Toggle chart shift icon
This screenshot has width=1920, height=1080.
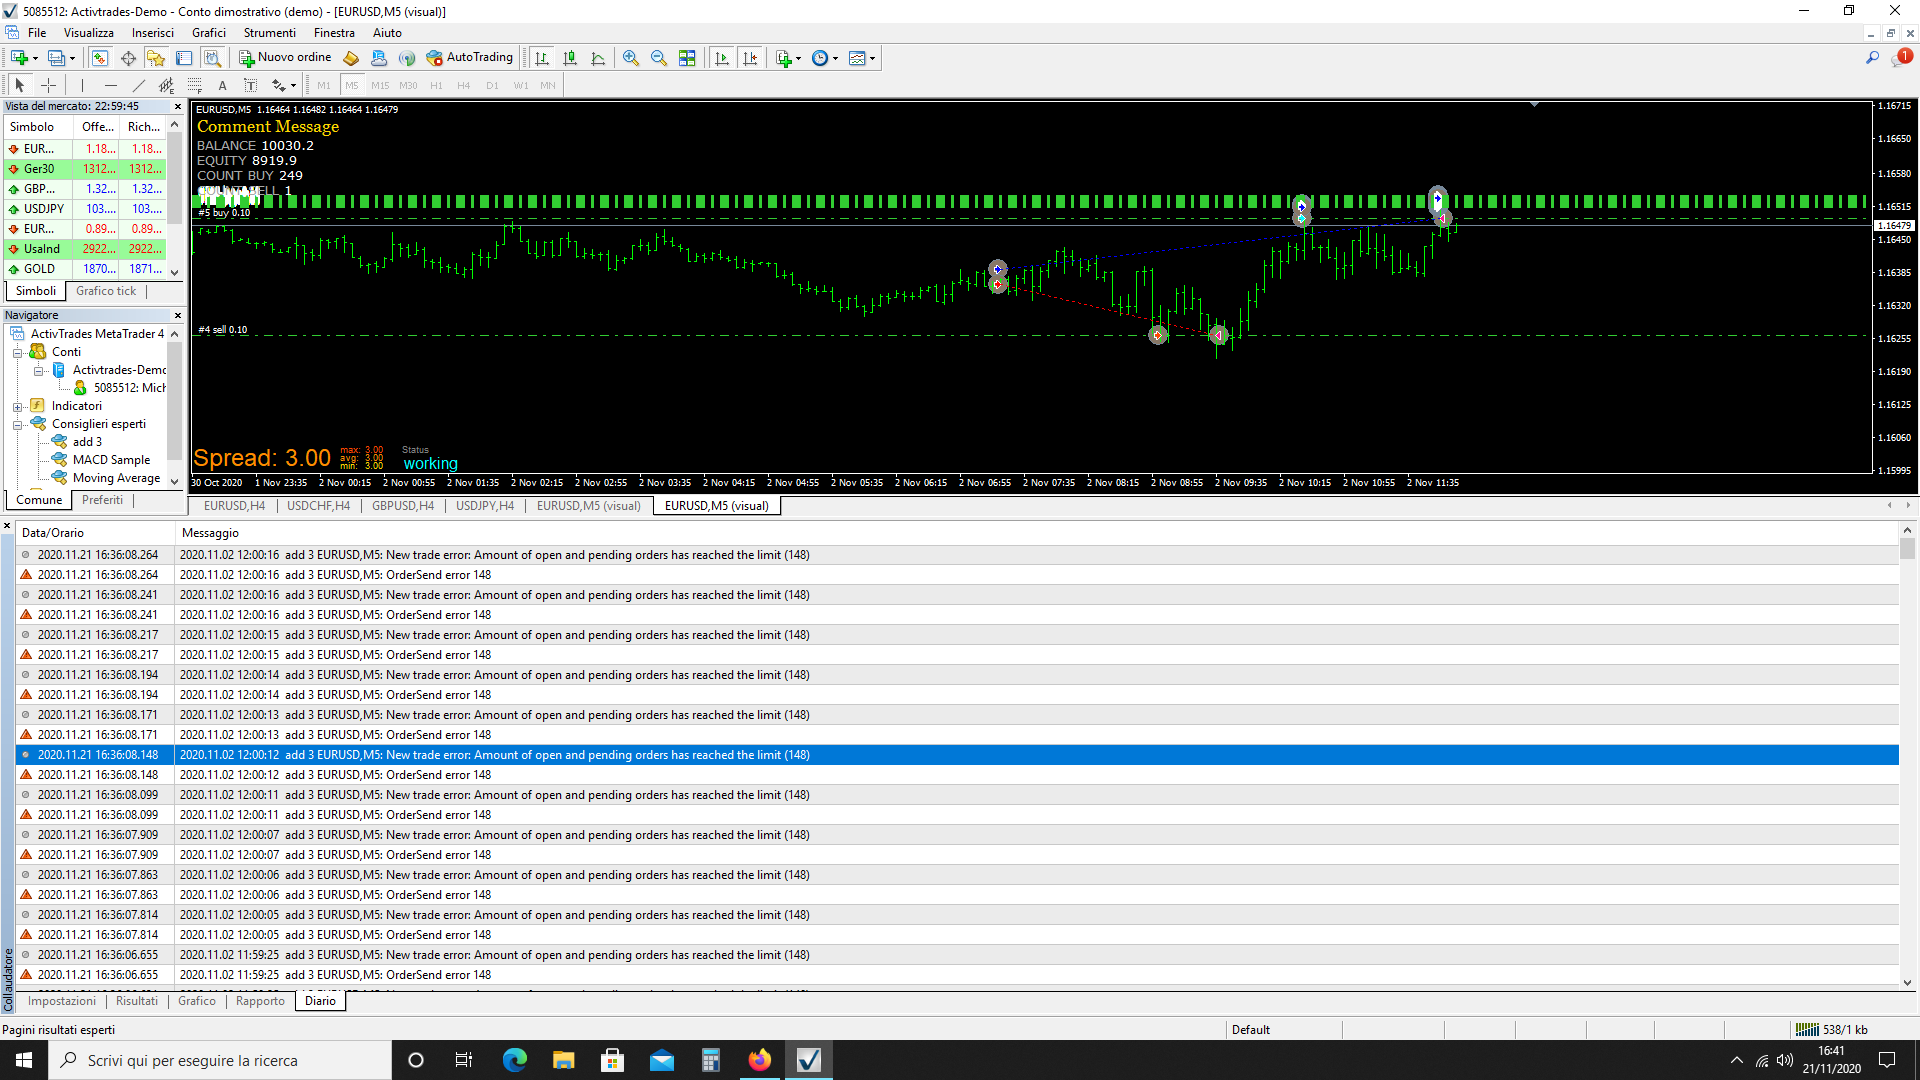pos(750,58)
